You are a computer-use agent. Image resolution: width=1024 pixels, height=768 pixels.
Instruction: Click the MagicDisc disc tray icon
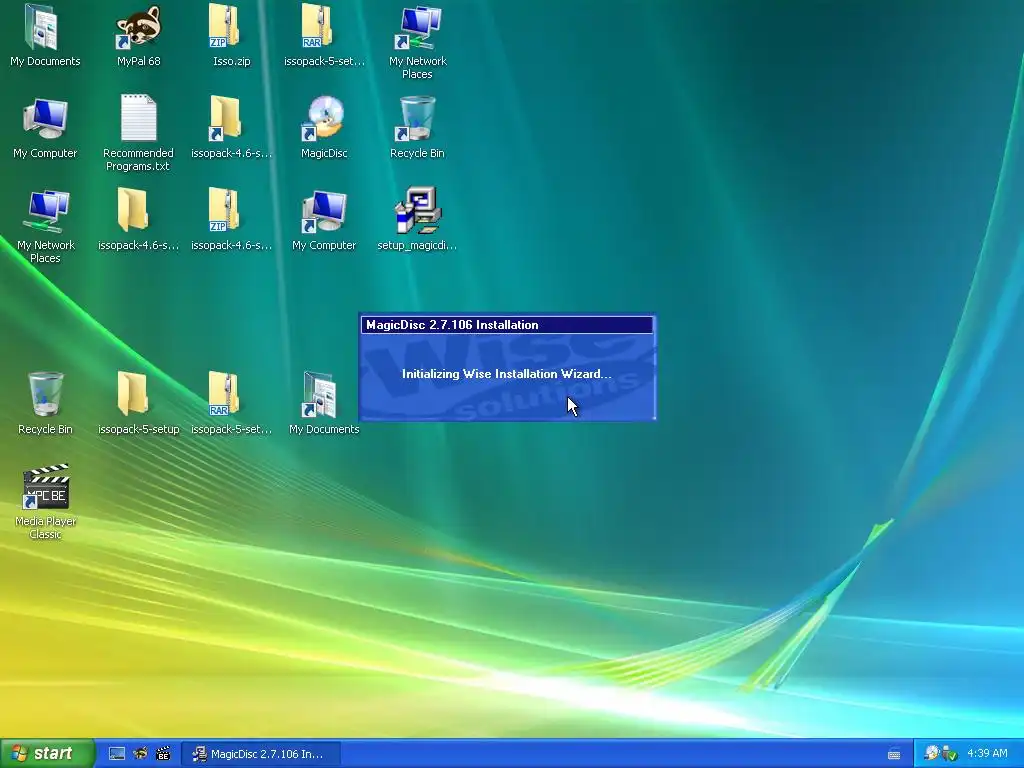(932, 754)
